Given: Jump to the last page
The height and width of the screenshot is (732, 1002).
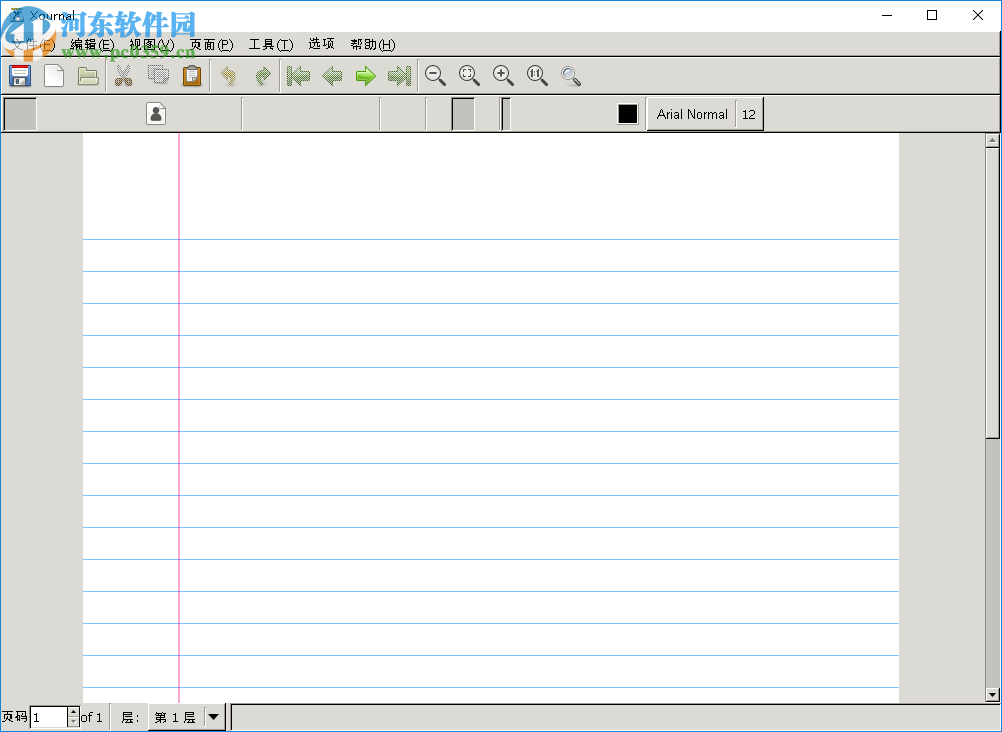Looking at the screenshot, I should [399, 75].
